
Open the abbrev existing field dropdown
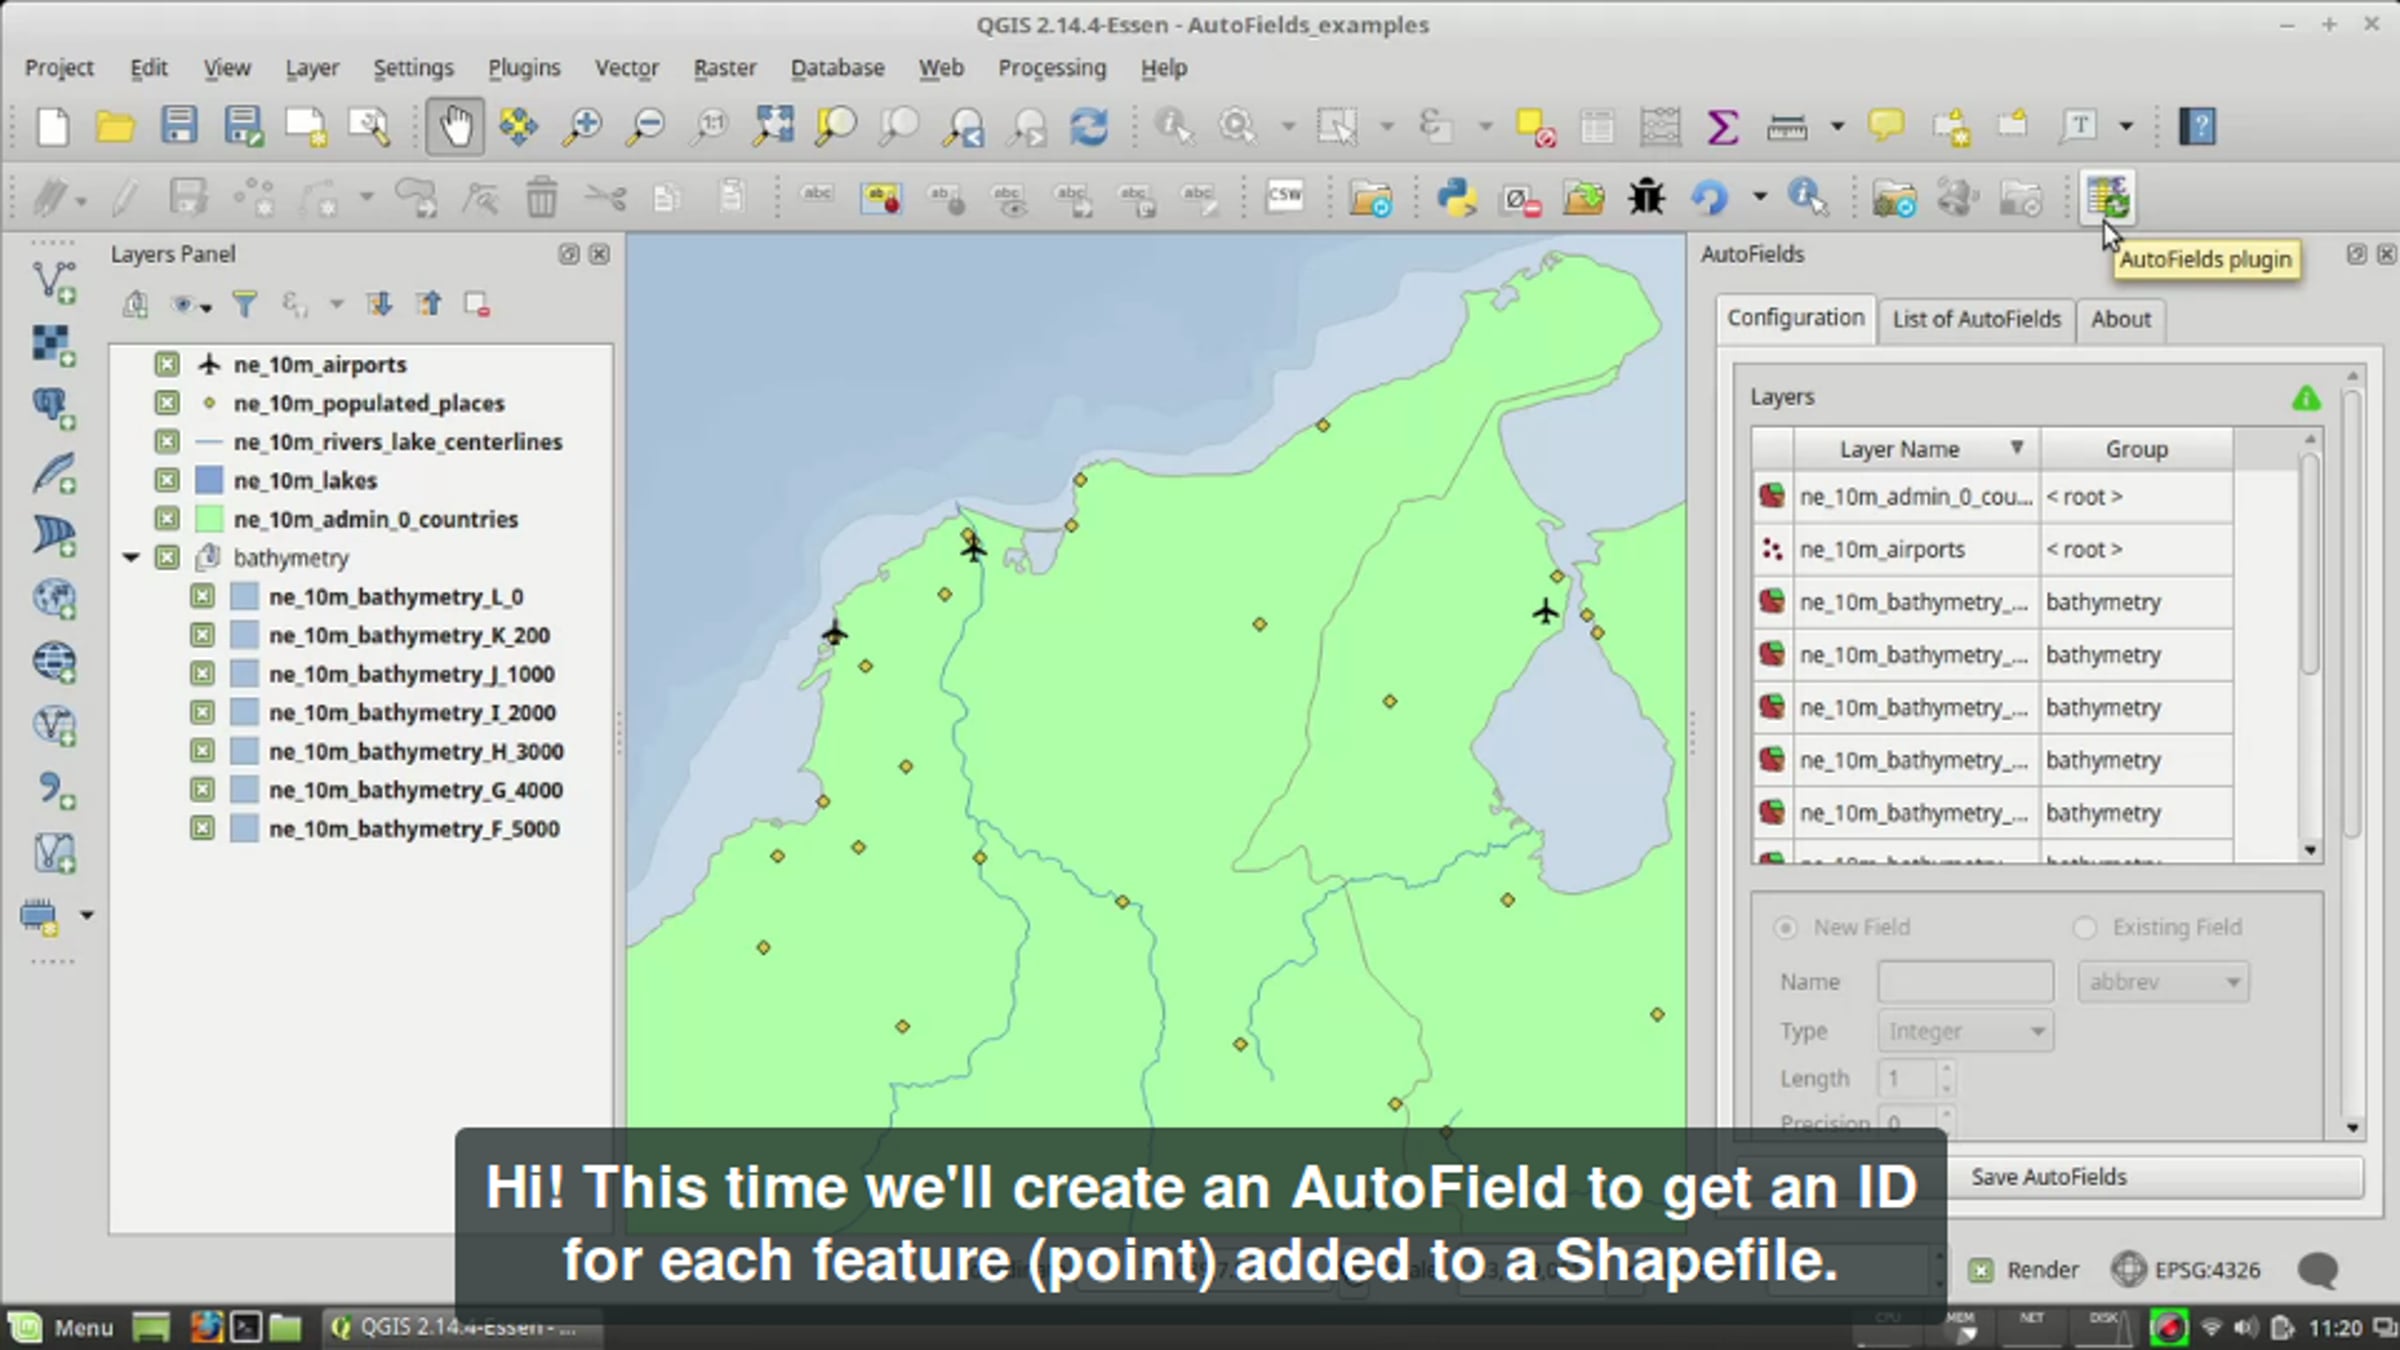pos(2163,982)
